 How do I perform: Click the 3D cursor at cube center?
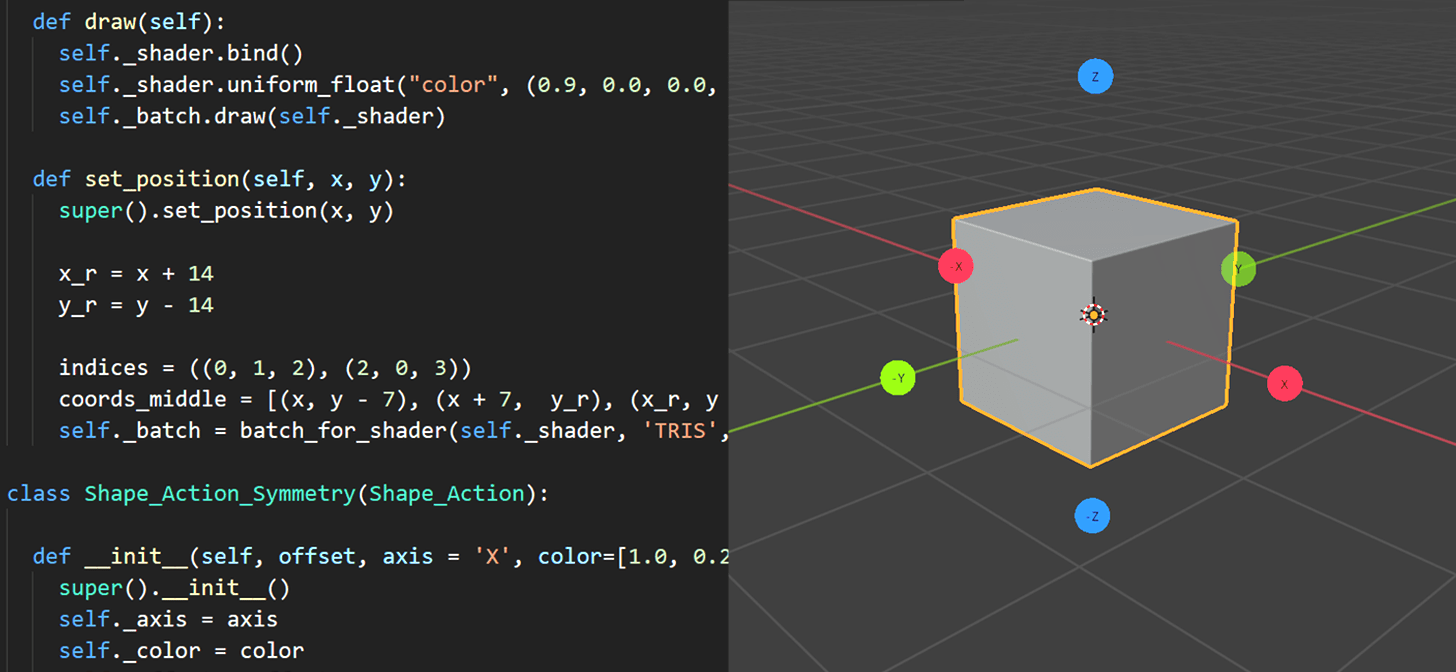pyautogui.click(x=1093, y=314)
